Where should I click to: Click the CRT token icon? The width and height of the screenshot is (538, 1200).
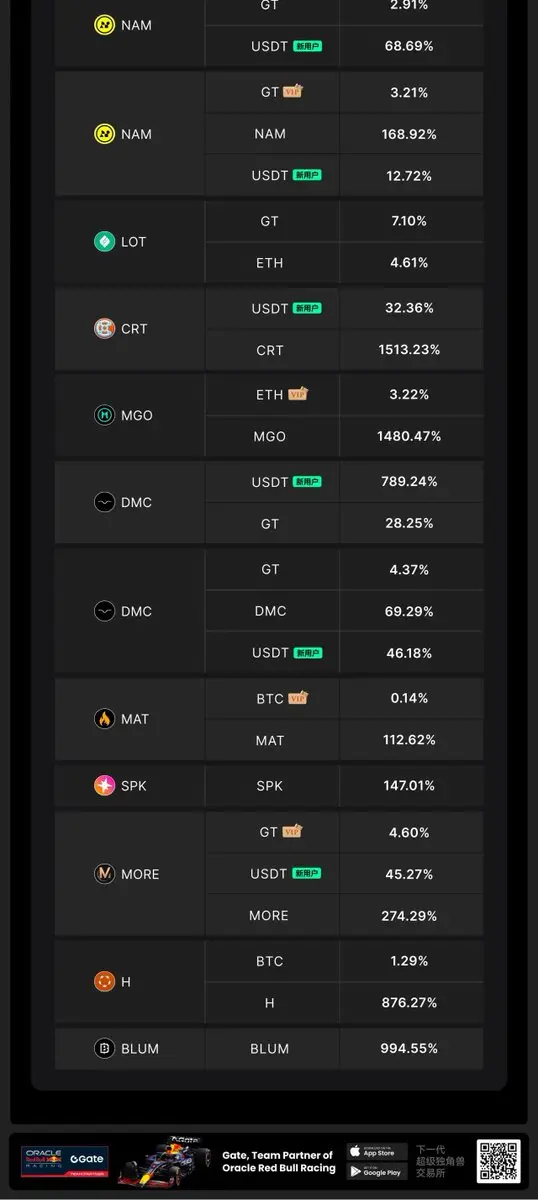105,329
